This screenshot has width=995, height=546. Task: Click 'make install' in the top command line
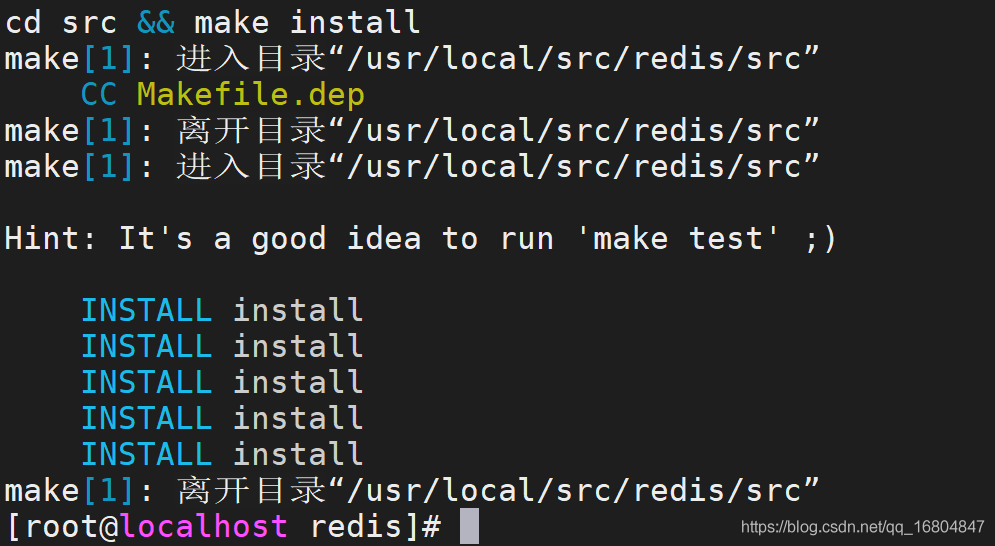pyautogui.click(x=307, y=22)
